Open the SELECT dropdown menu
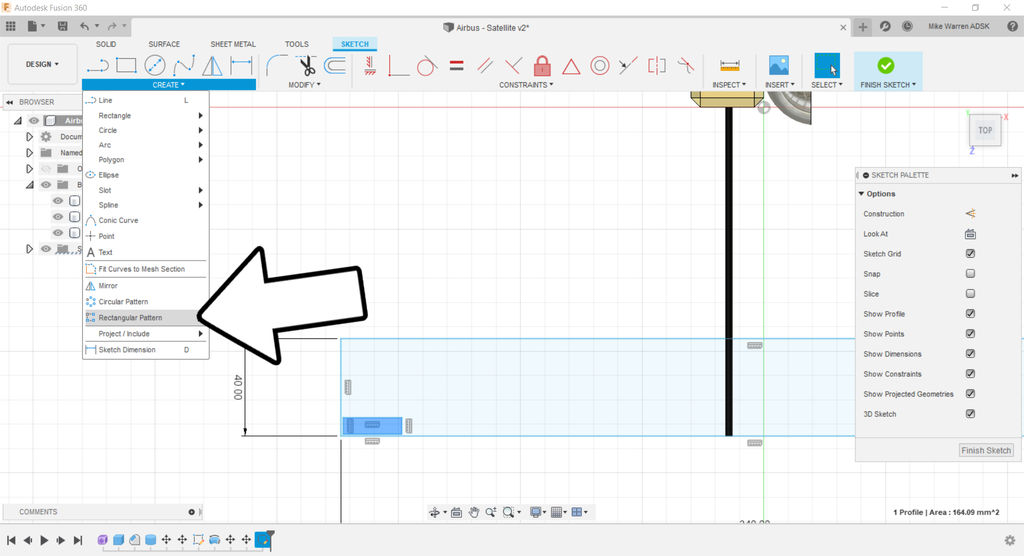Viewport: 1024px width, 556px height. click(x=827, y=85)
